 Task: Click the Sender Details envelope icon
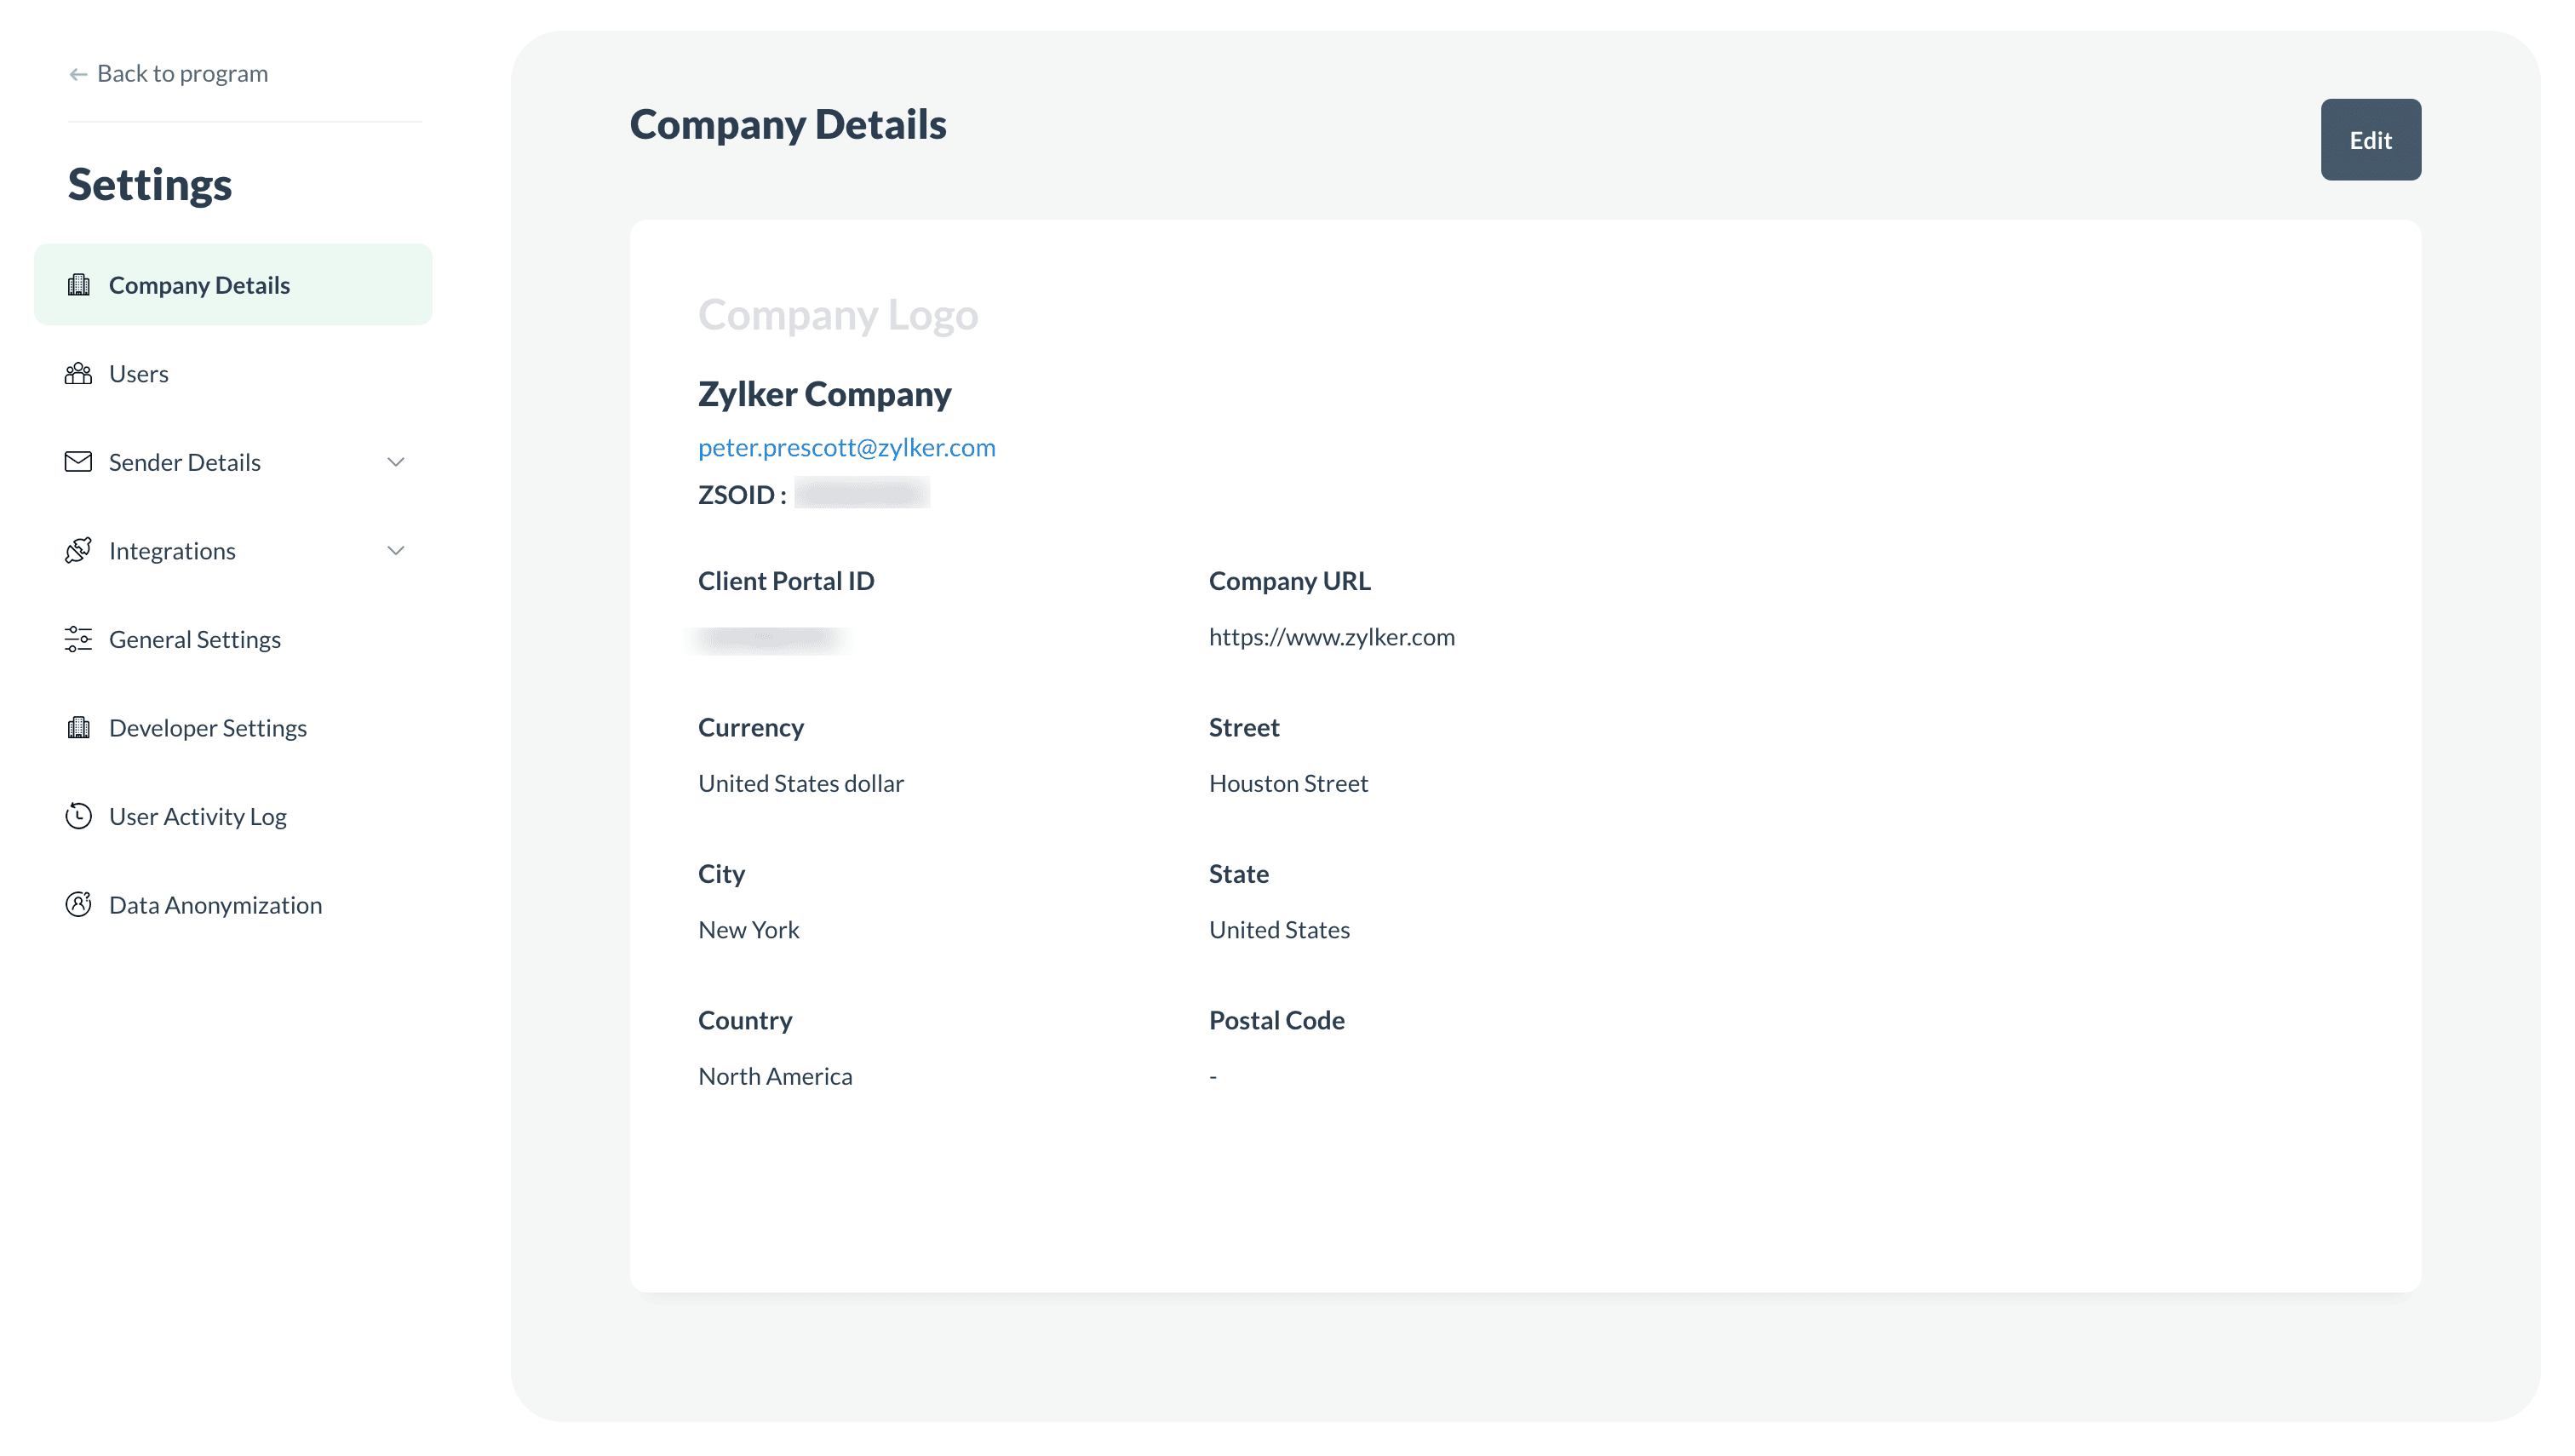[x=78, y=461]
